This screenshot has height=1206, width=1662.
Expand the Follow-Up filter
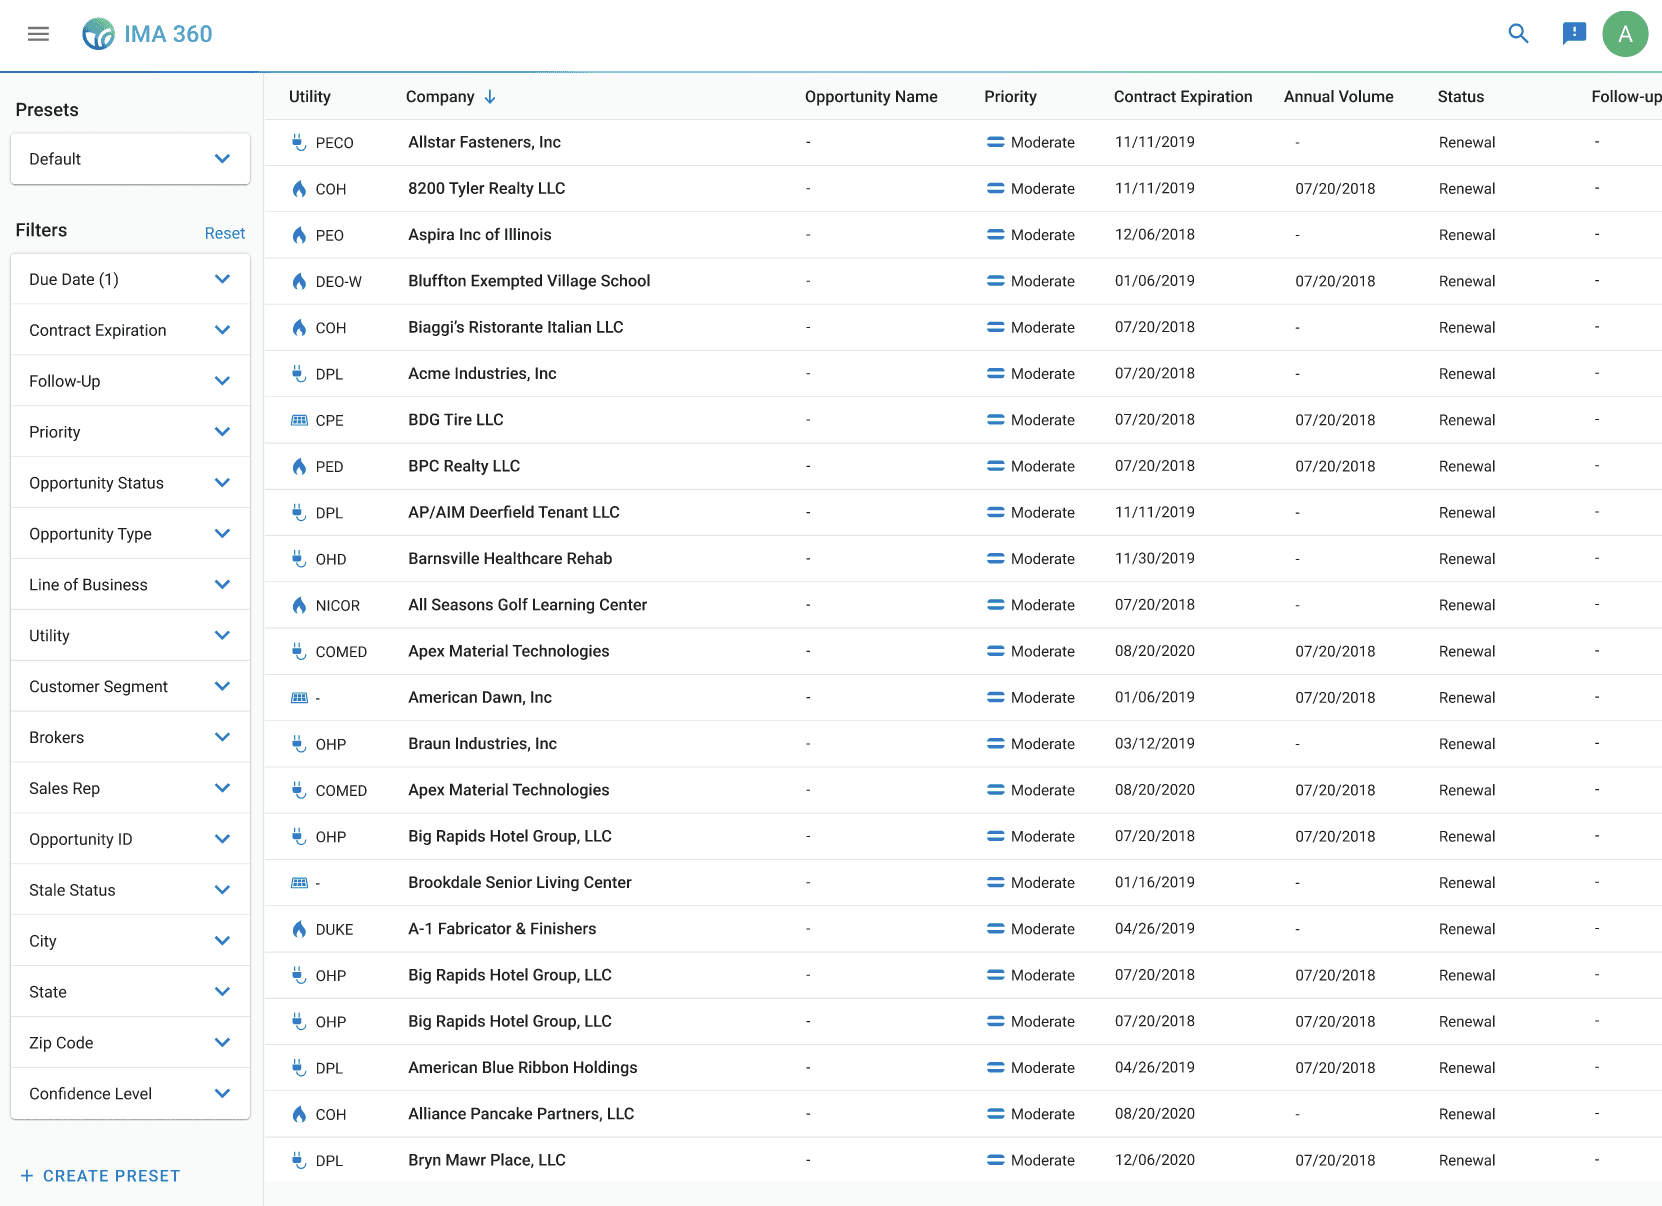(130, 381)
